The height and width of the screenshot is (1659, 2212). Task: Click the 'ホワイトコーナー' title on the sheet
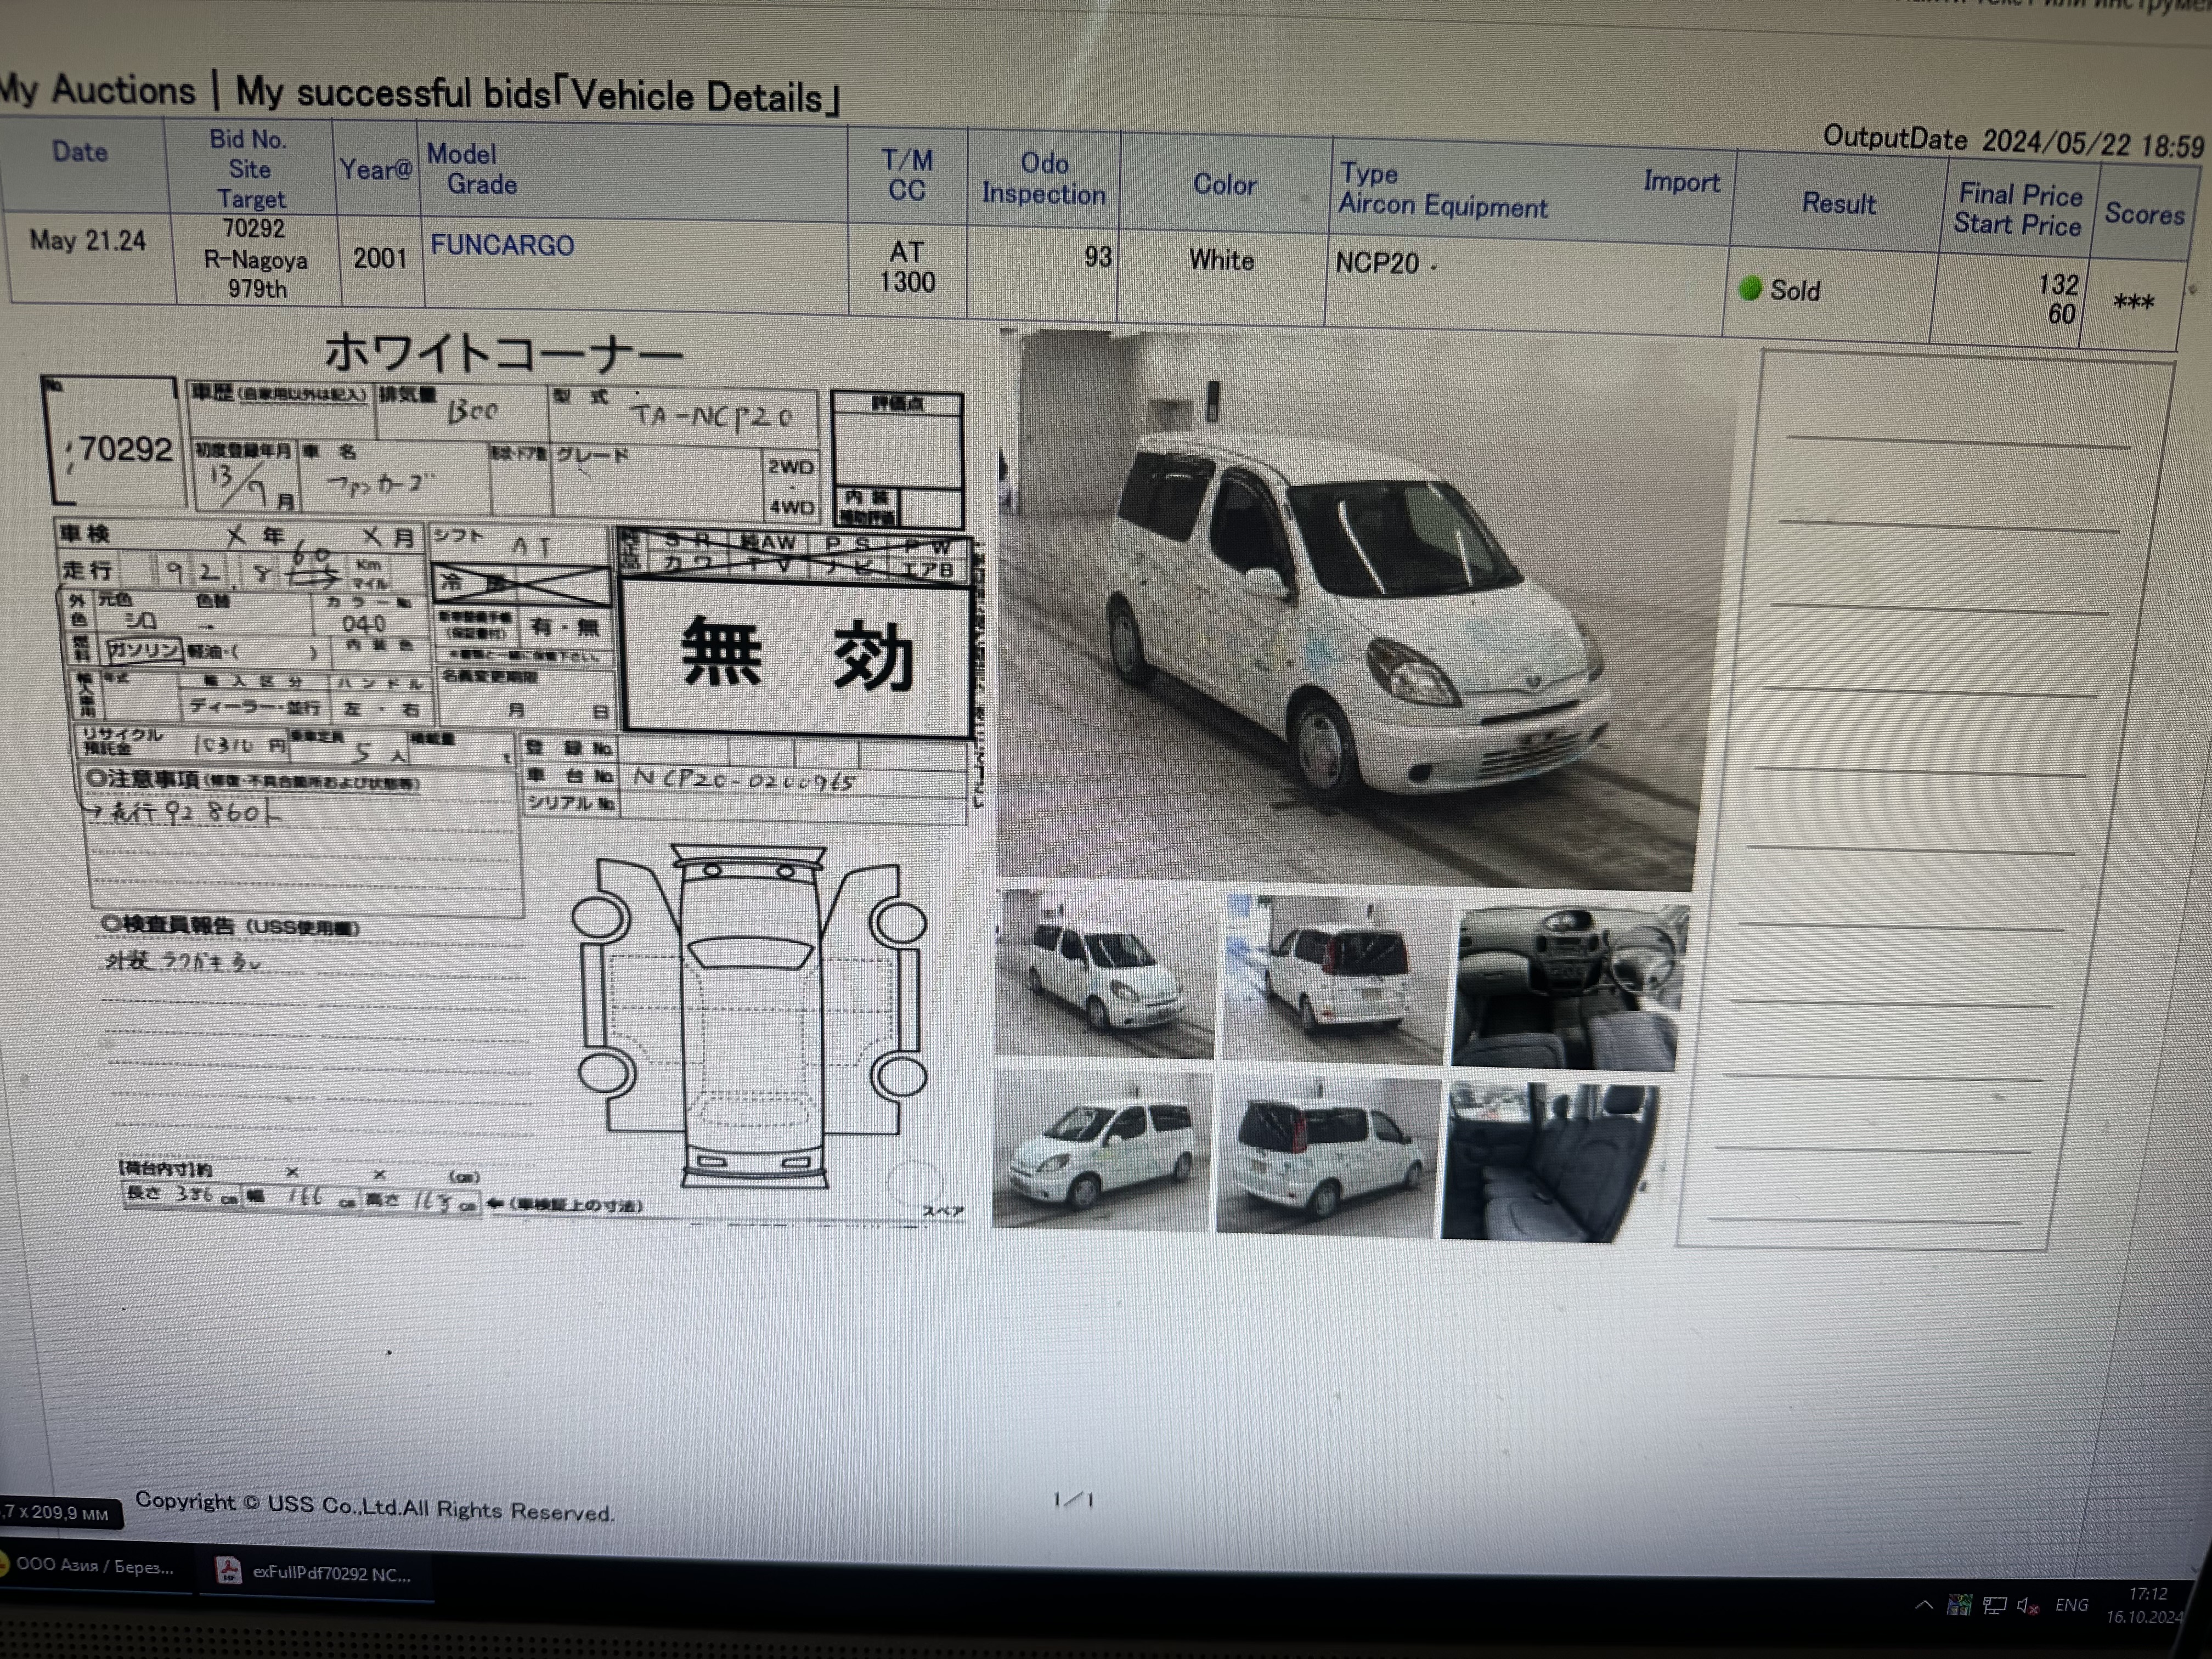coord(503,354)
